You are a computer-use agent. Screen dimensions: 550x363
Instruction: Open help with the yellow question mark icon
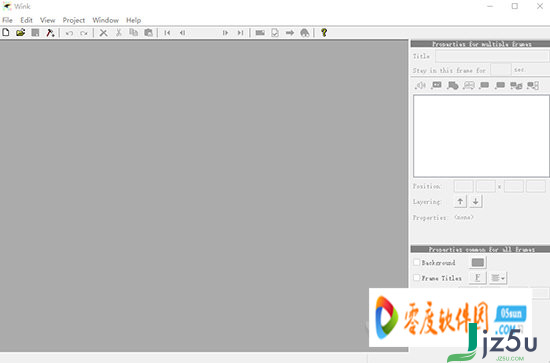click(x=324, y=33)
